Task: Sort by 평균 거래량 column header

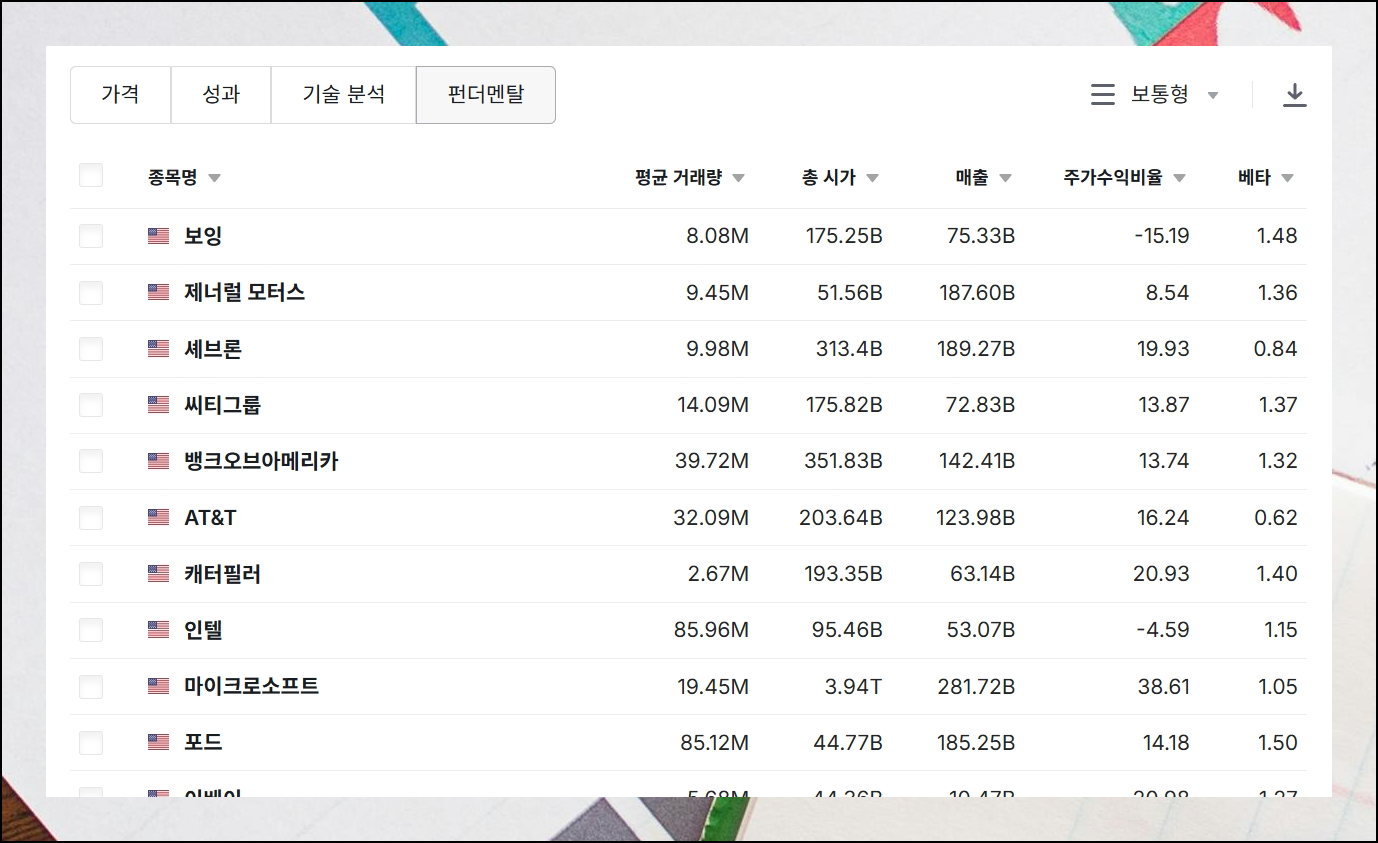Action: point(689,178)
